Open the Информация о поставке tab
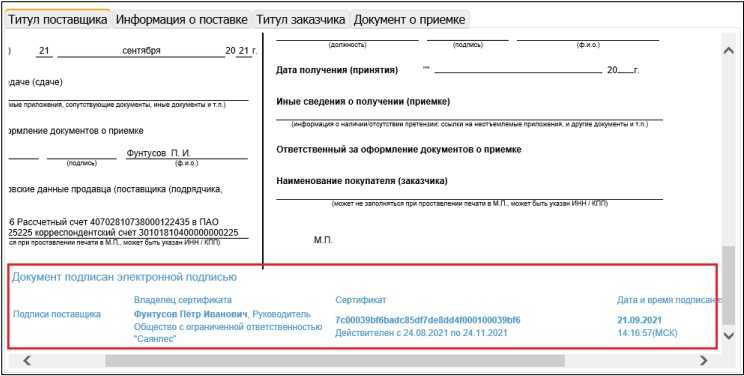This screenshot has height=376, width=744. (x=182, y=20)
